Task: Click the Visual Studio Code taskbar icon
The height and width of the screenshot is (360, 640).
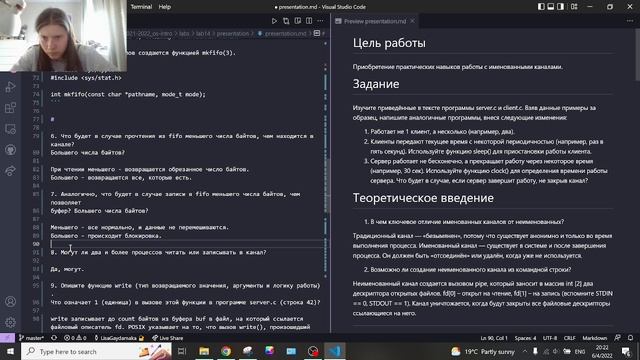Action: (335, 351)
